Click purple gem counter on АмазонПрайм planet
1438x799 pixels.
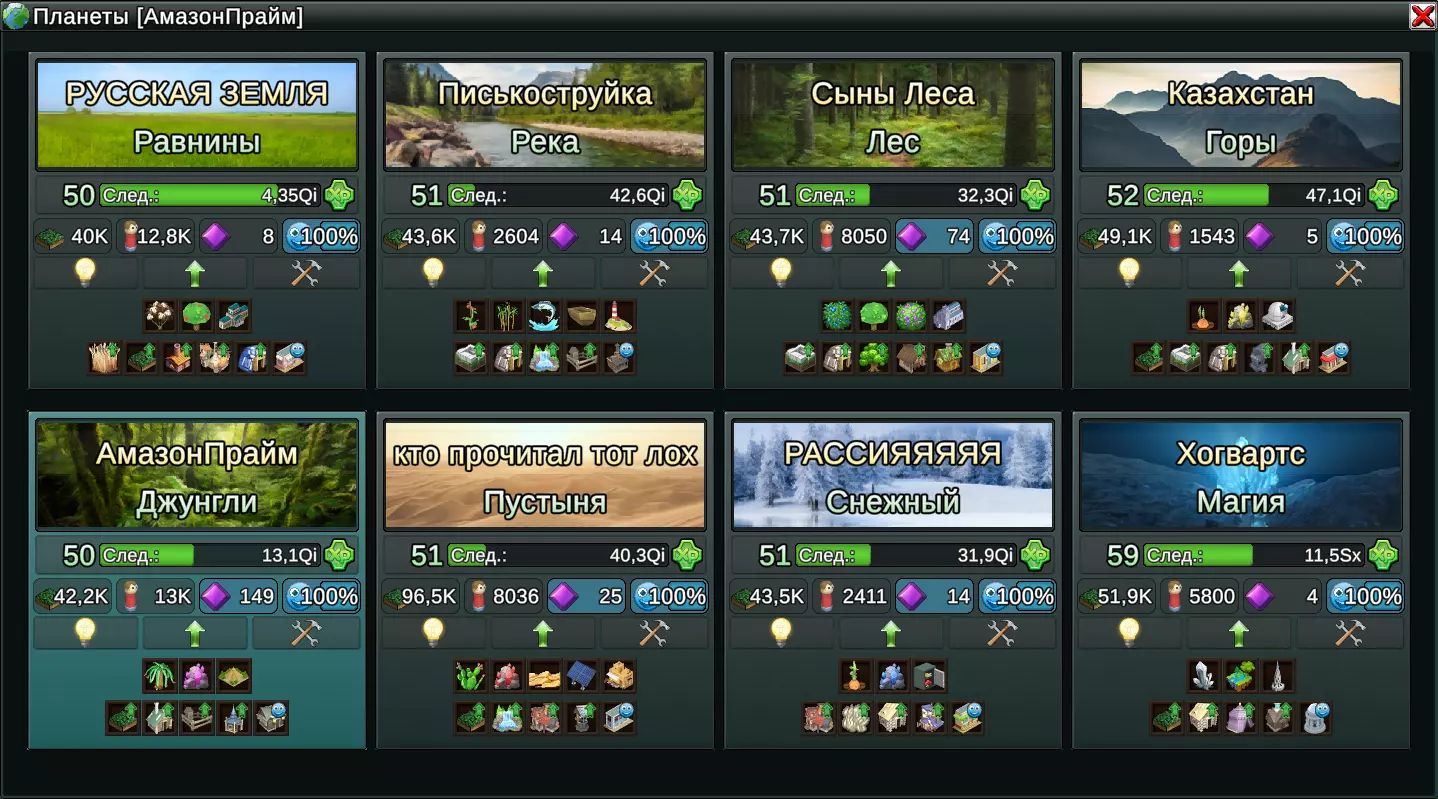click(239, 596)
